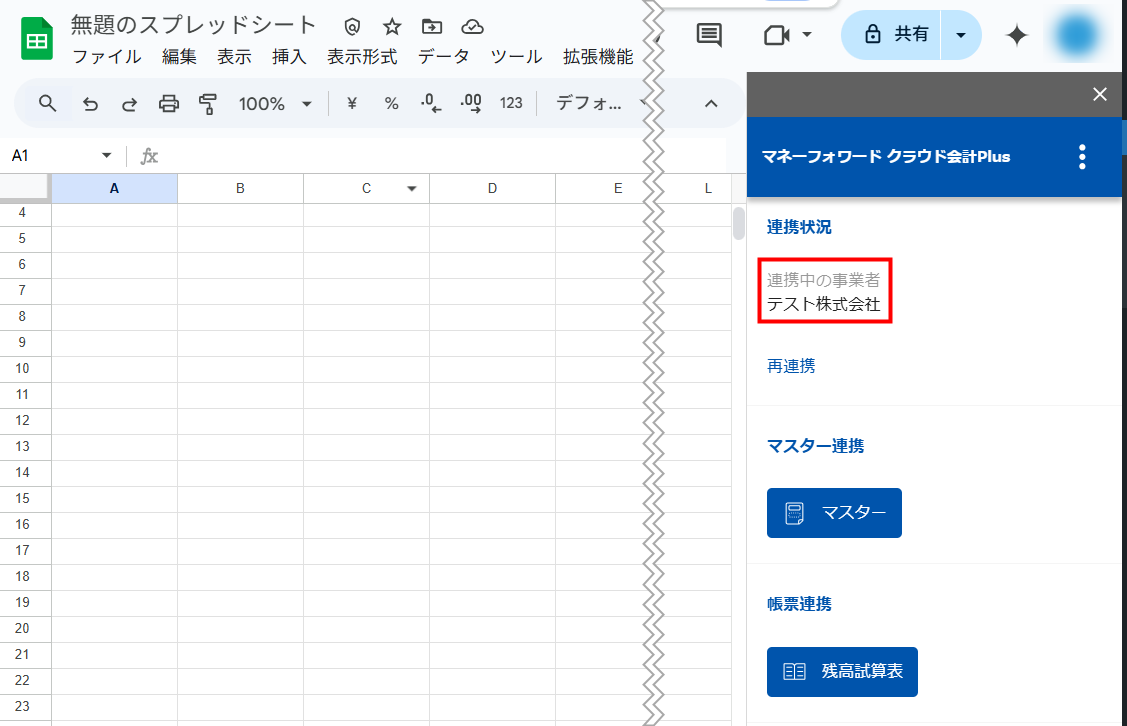Screen dimensions: 1127x726
Task: Select row 20 header
Action: pyautogui.click(x=22, y=629)
